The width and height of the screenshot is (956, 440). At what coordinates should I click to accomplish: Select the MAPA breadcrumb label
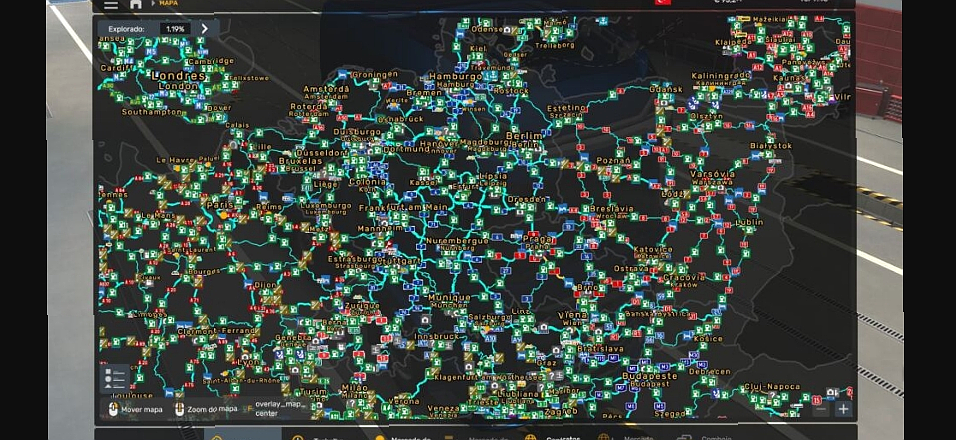(x=168, y=3)
